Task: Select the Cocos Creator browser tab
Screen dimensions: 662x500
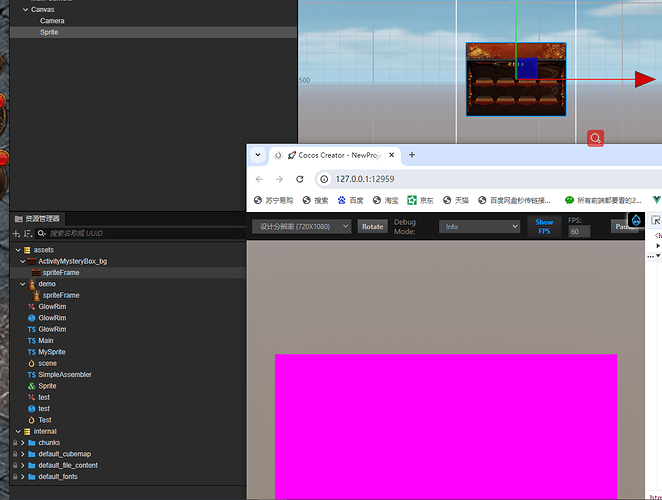Action: (334, 155)
